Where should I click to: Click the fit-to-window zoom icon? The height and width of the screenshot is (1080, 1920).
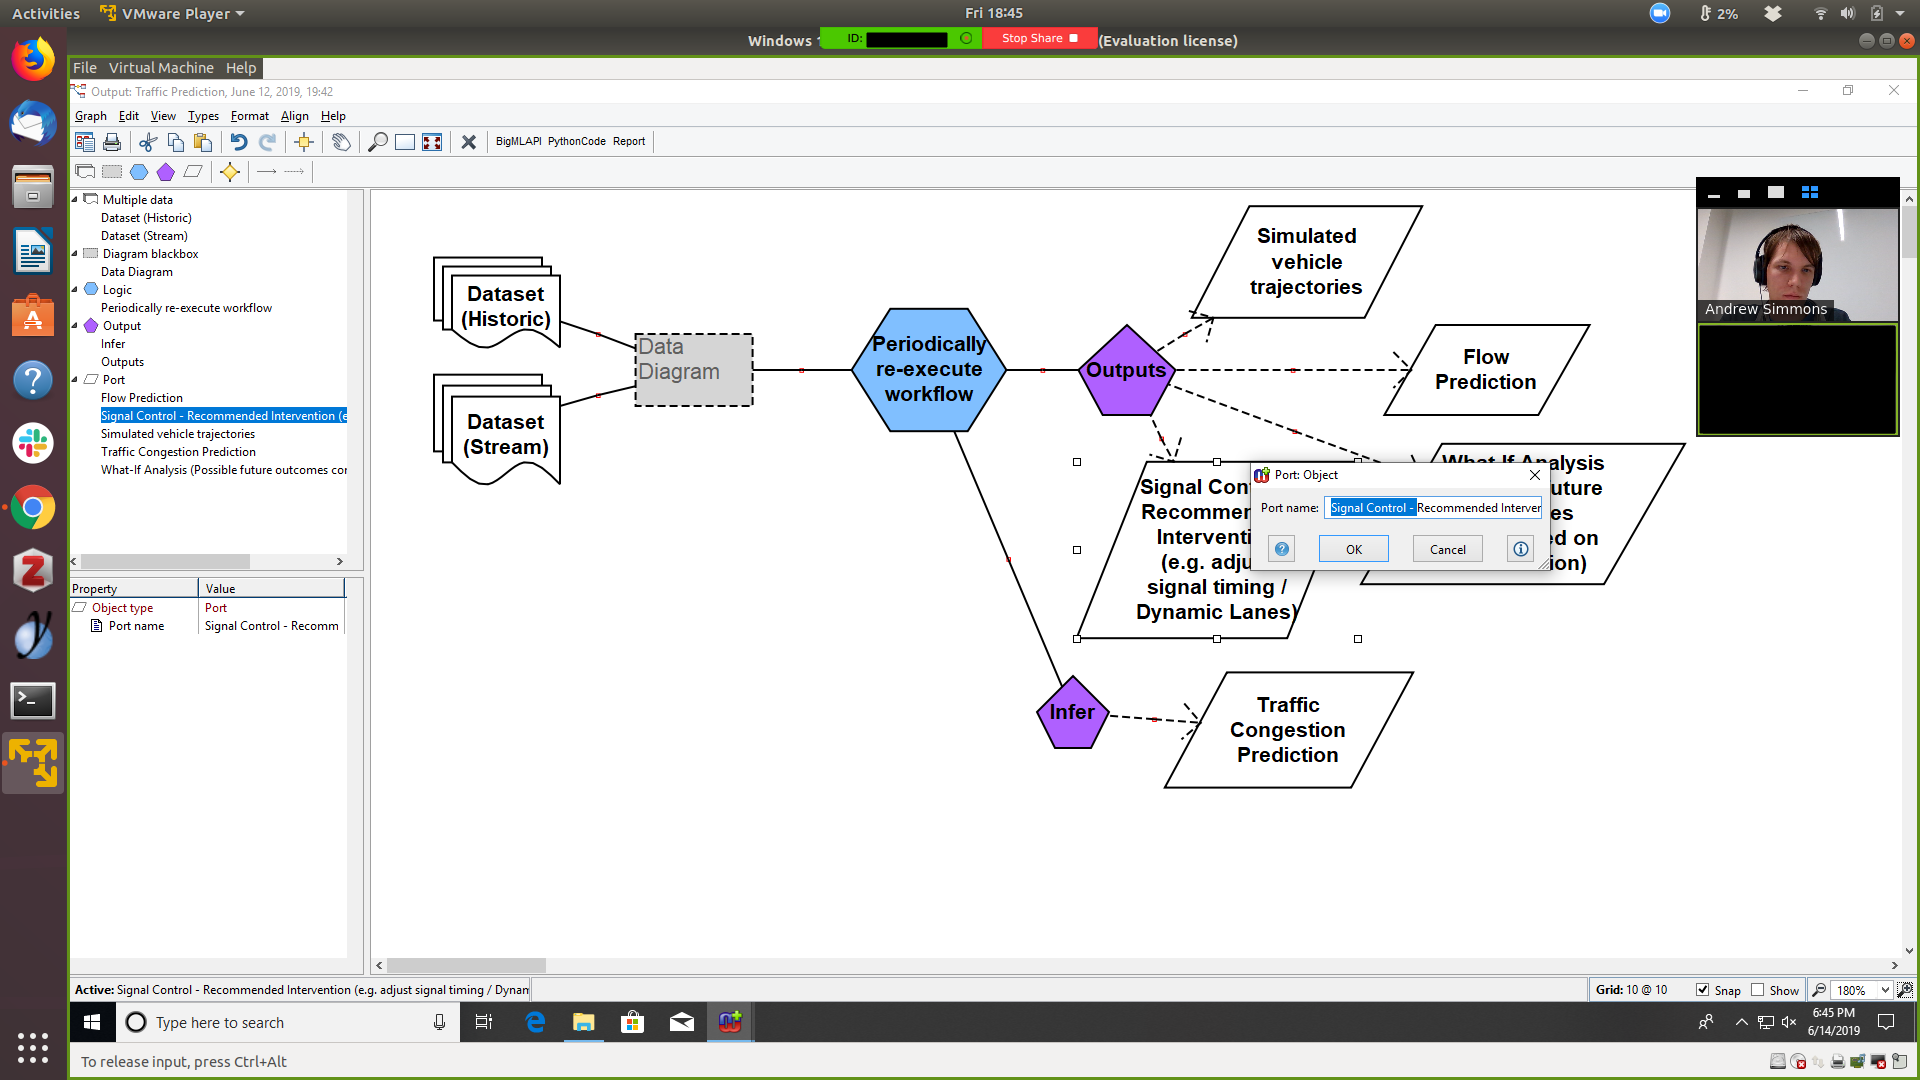pos(432,142)
